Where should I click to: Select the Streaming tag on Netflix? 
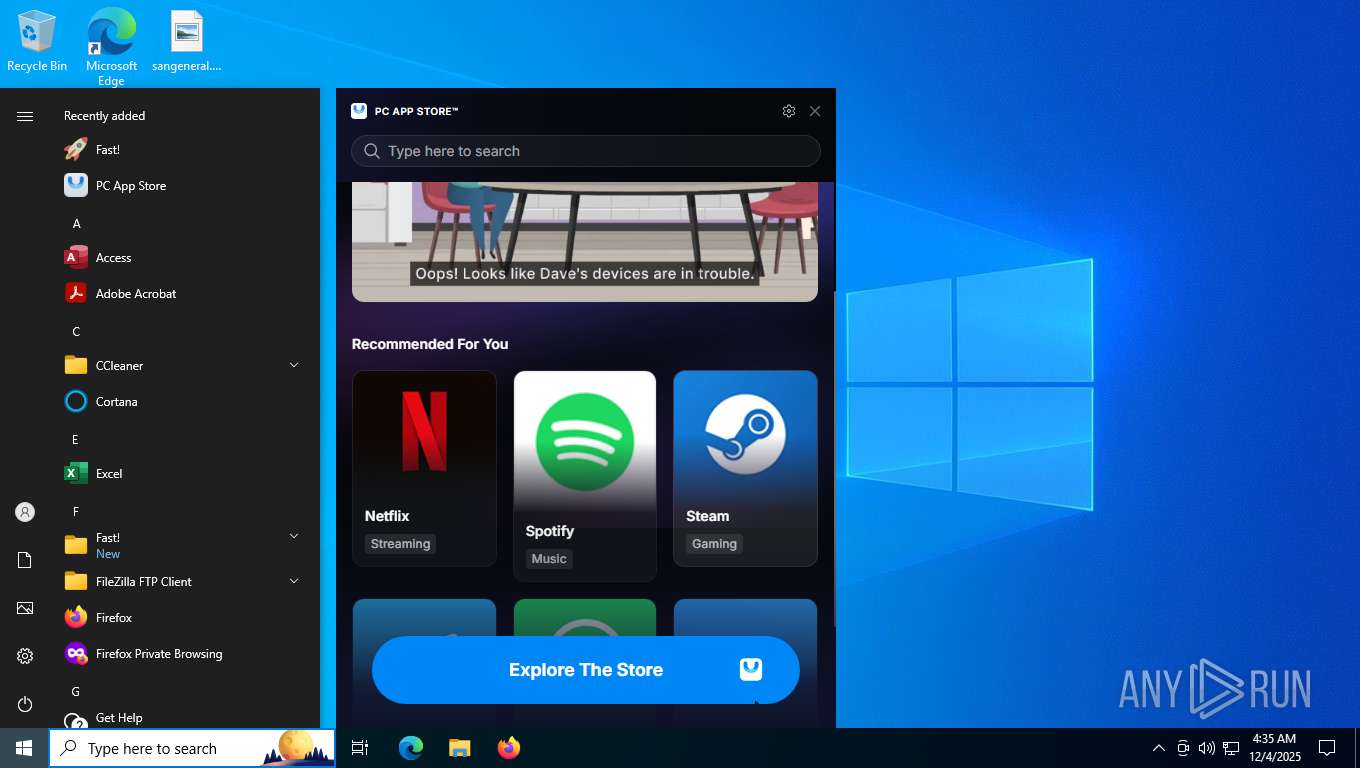[400, 544]
